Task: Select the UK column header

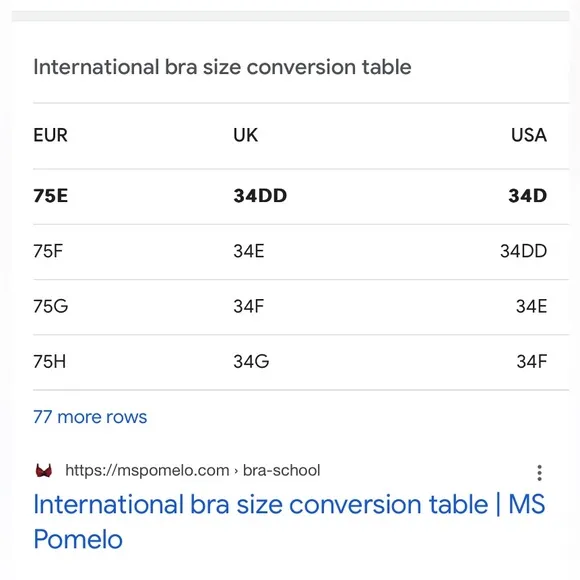Action: click(245, 135)
